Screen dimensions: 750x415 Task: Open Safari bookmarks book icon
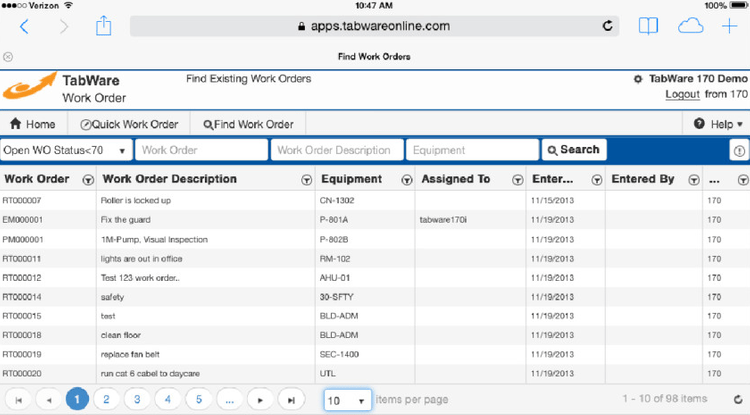click(x=648, y=26)
